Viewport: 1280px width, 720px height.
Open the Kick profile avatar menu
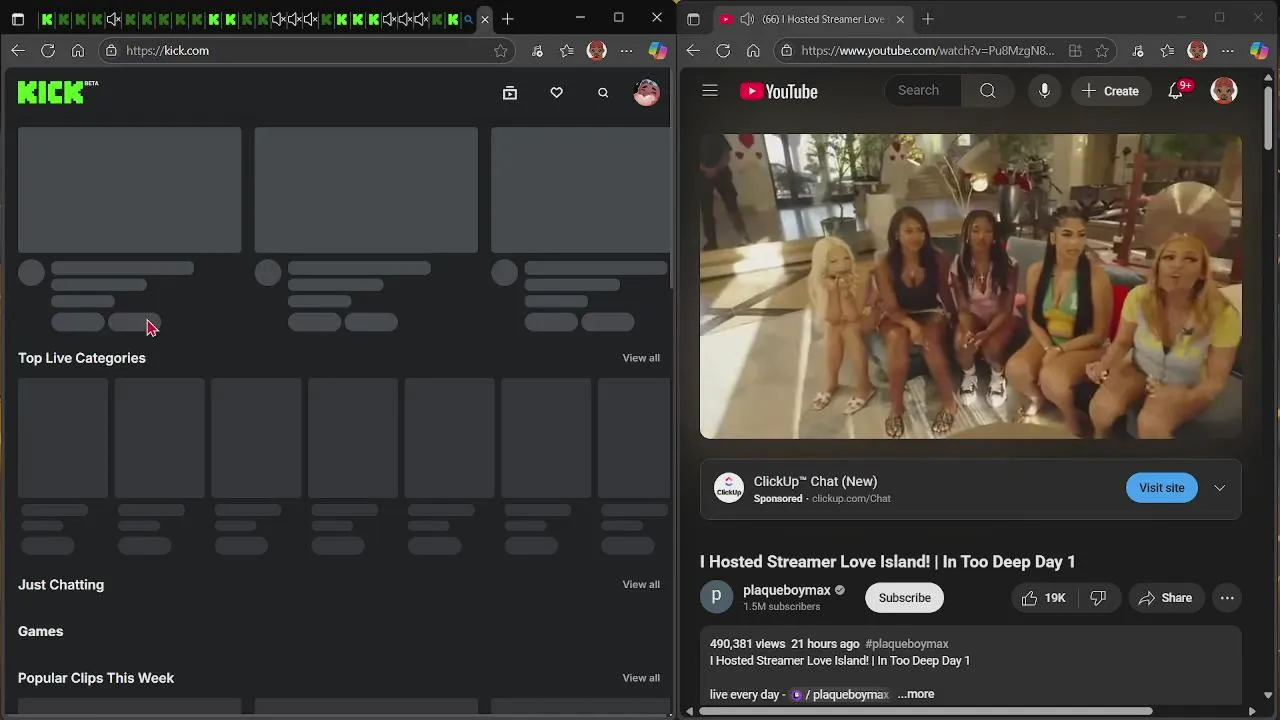pos(647,93)
